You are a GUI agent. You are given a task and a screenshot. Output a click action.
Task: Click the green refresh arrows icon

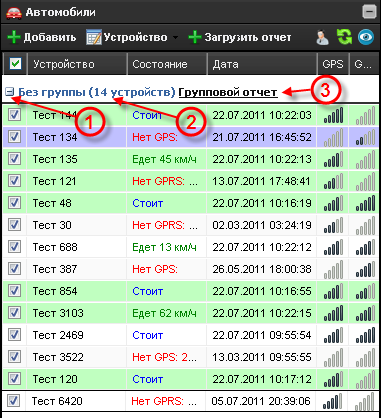click(x=344, y=37)
